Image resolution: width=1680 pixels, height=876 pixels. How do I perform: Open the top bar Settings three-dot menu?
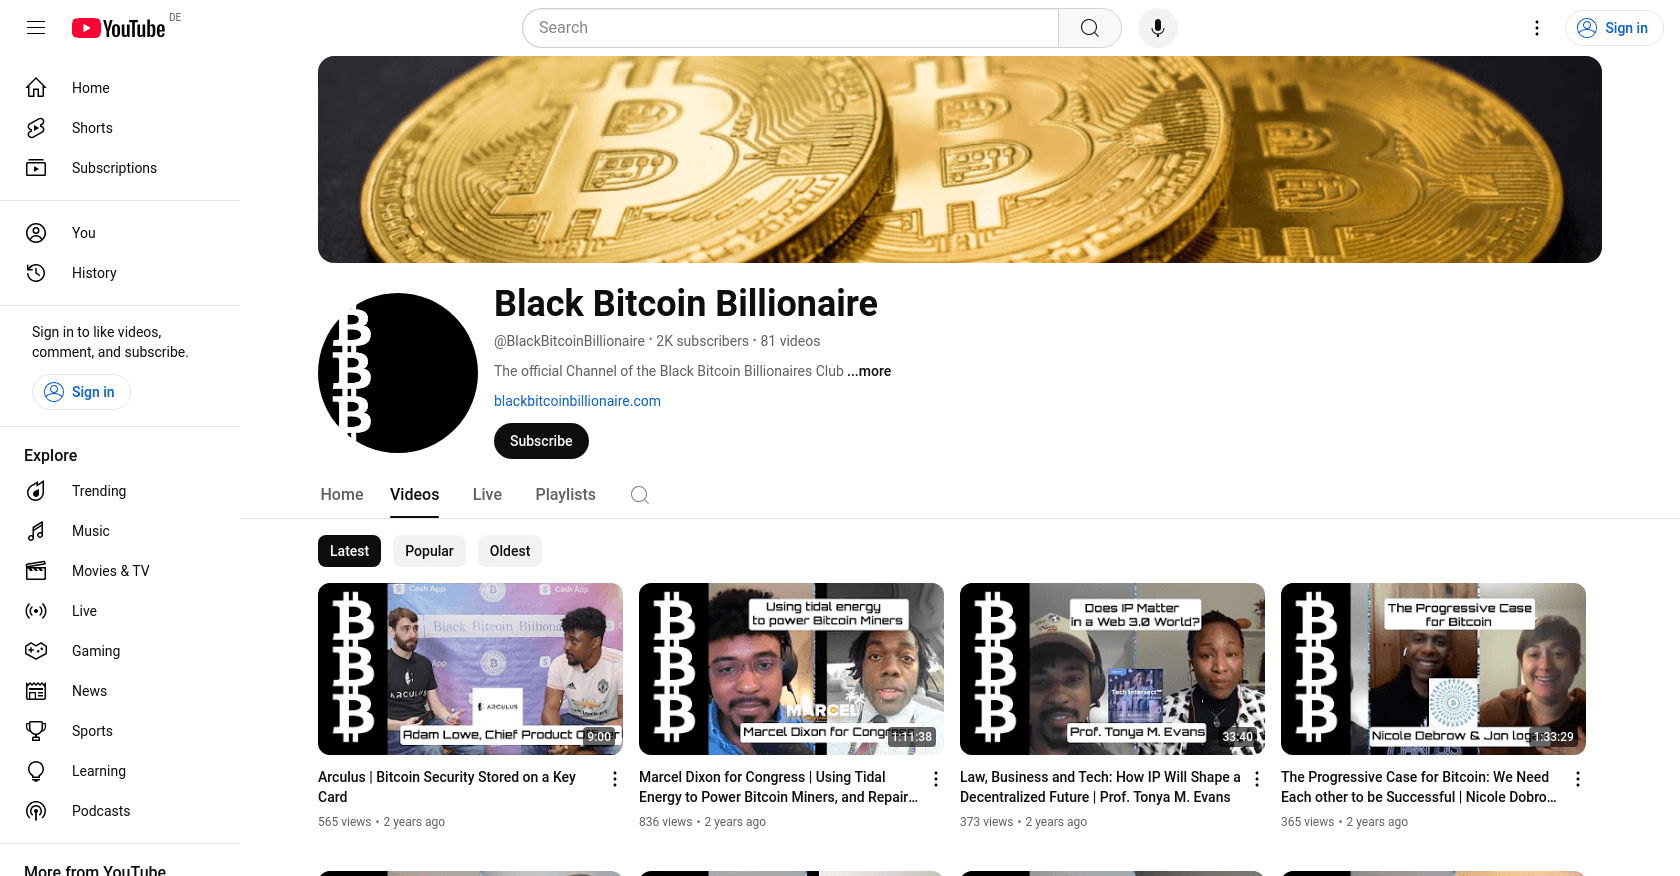1537,28
